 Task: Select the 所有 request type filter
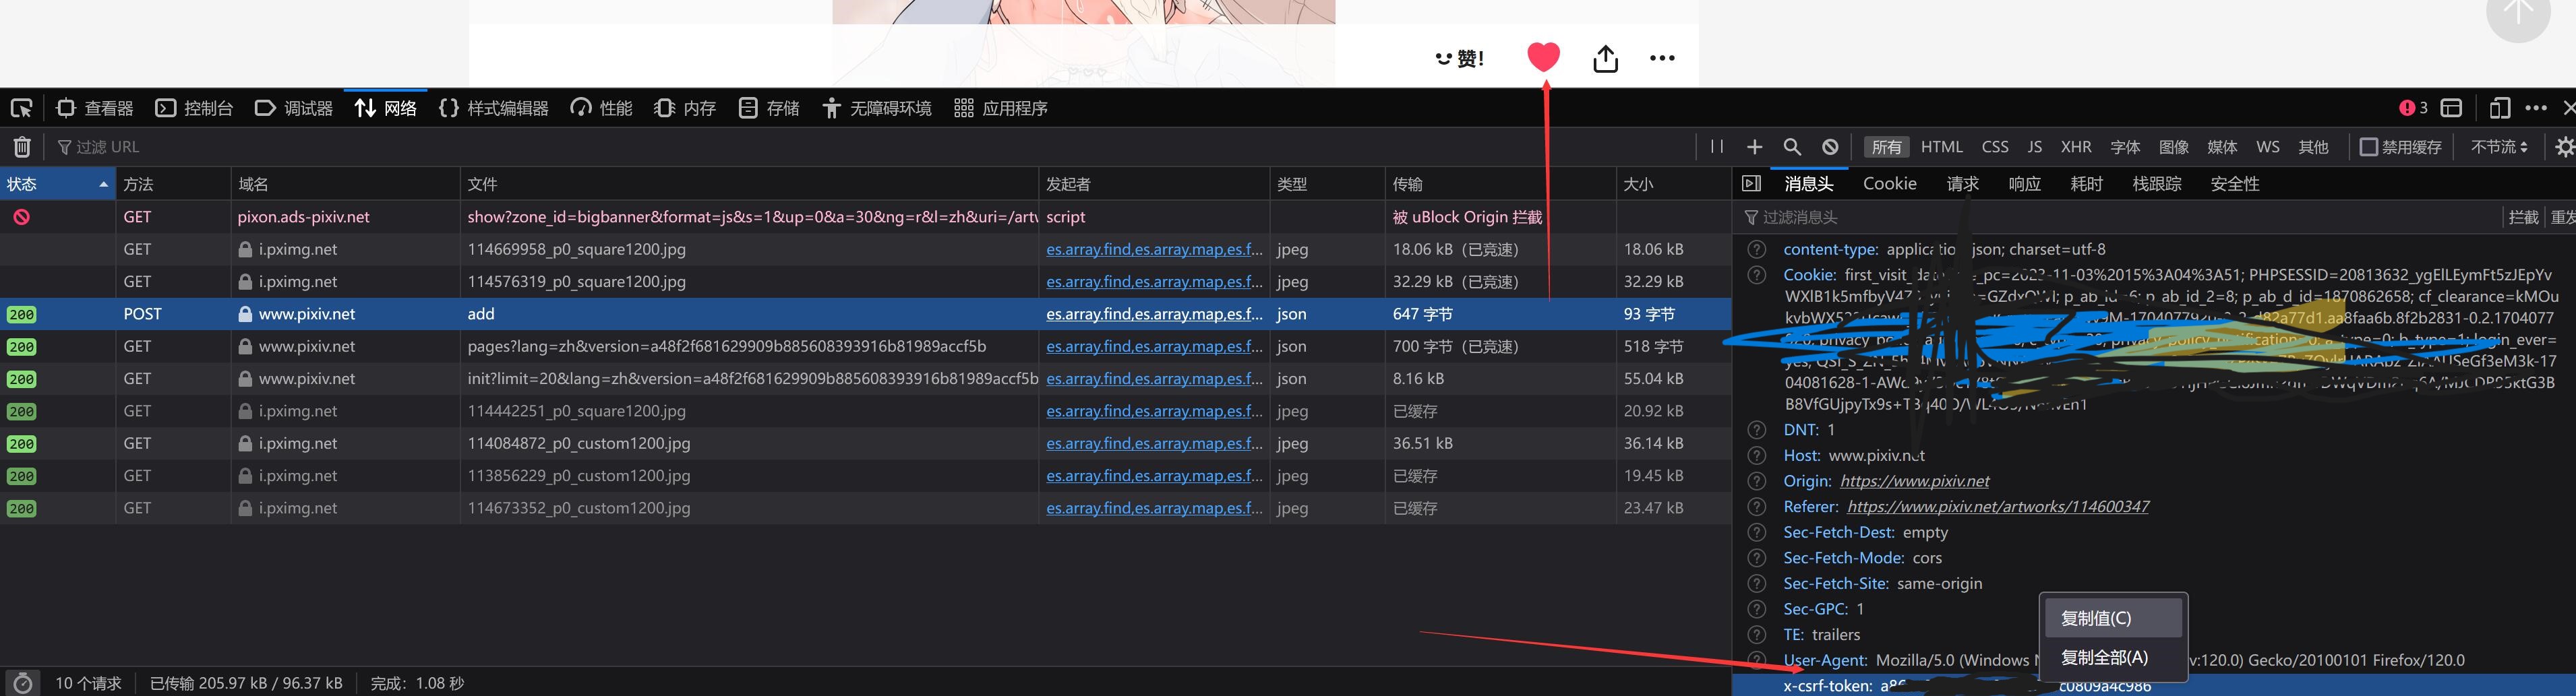coord(1887,147)
